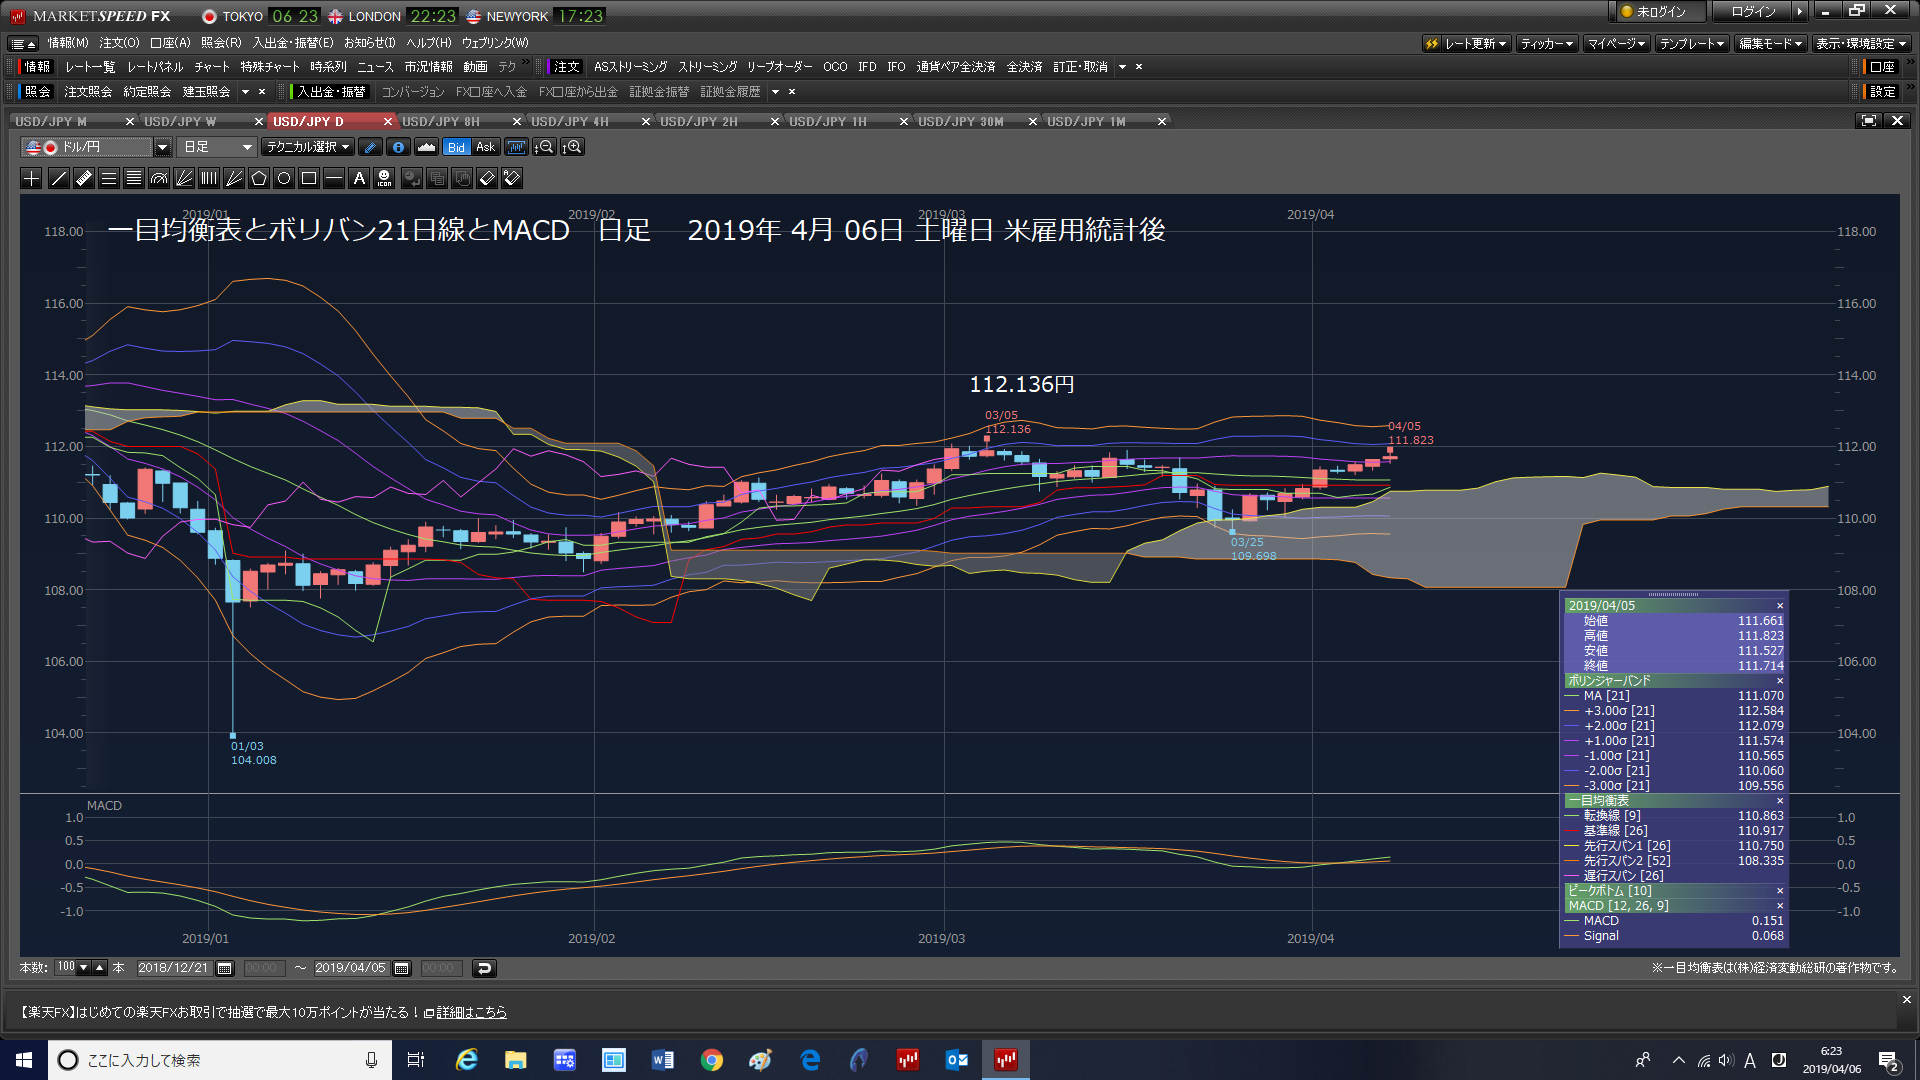Select the trend line drawing tool
The width and height of the screenshot is (1920, 1080).
(x=59, y=178)
